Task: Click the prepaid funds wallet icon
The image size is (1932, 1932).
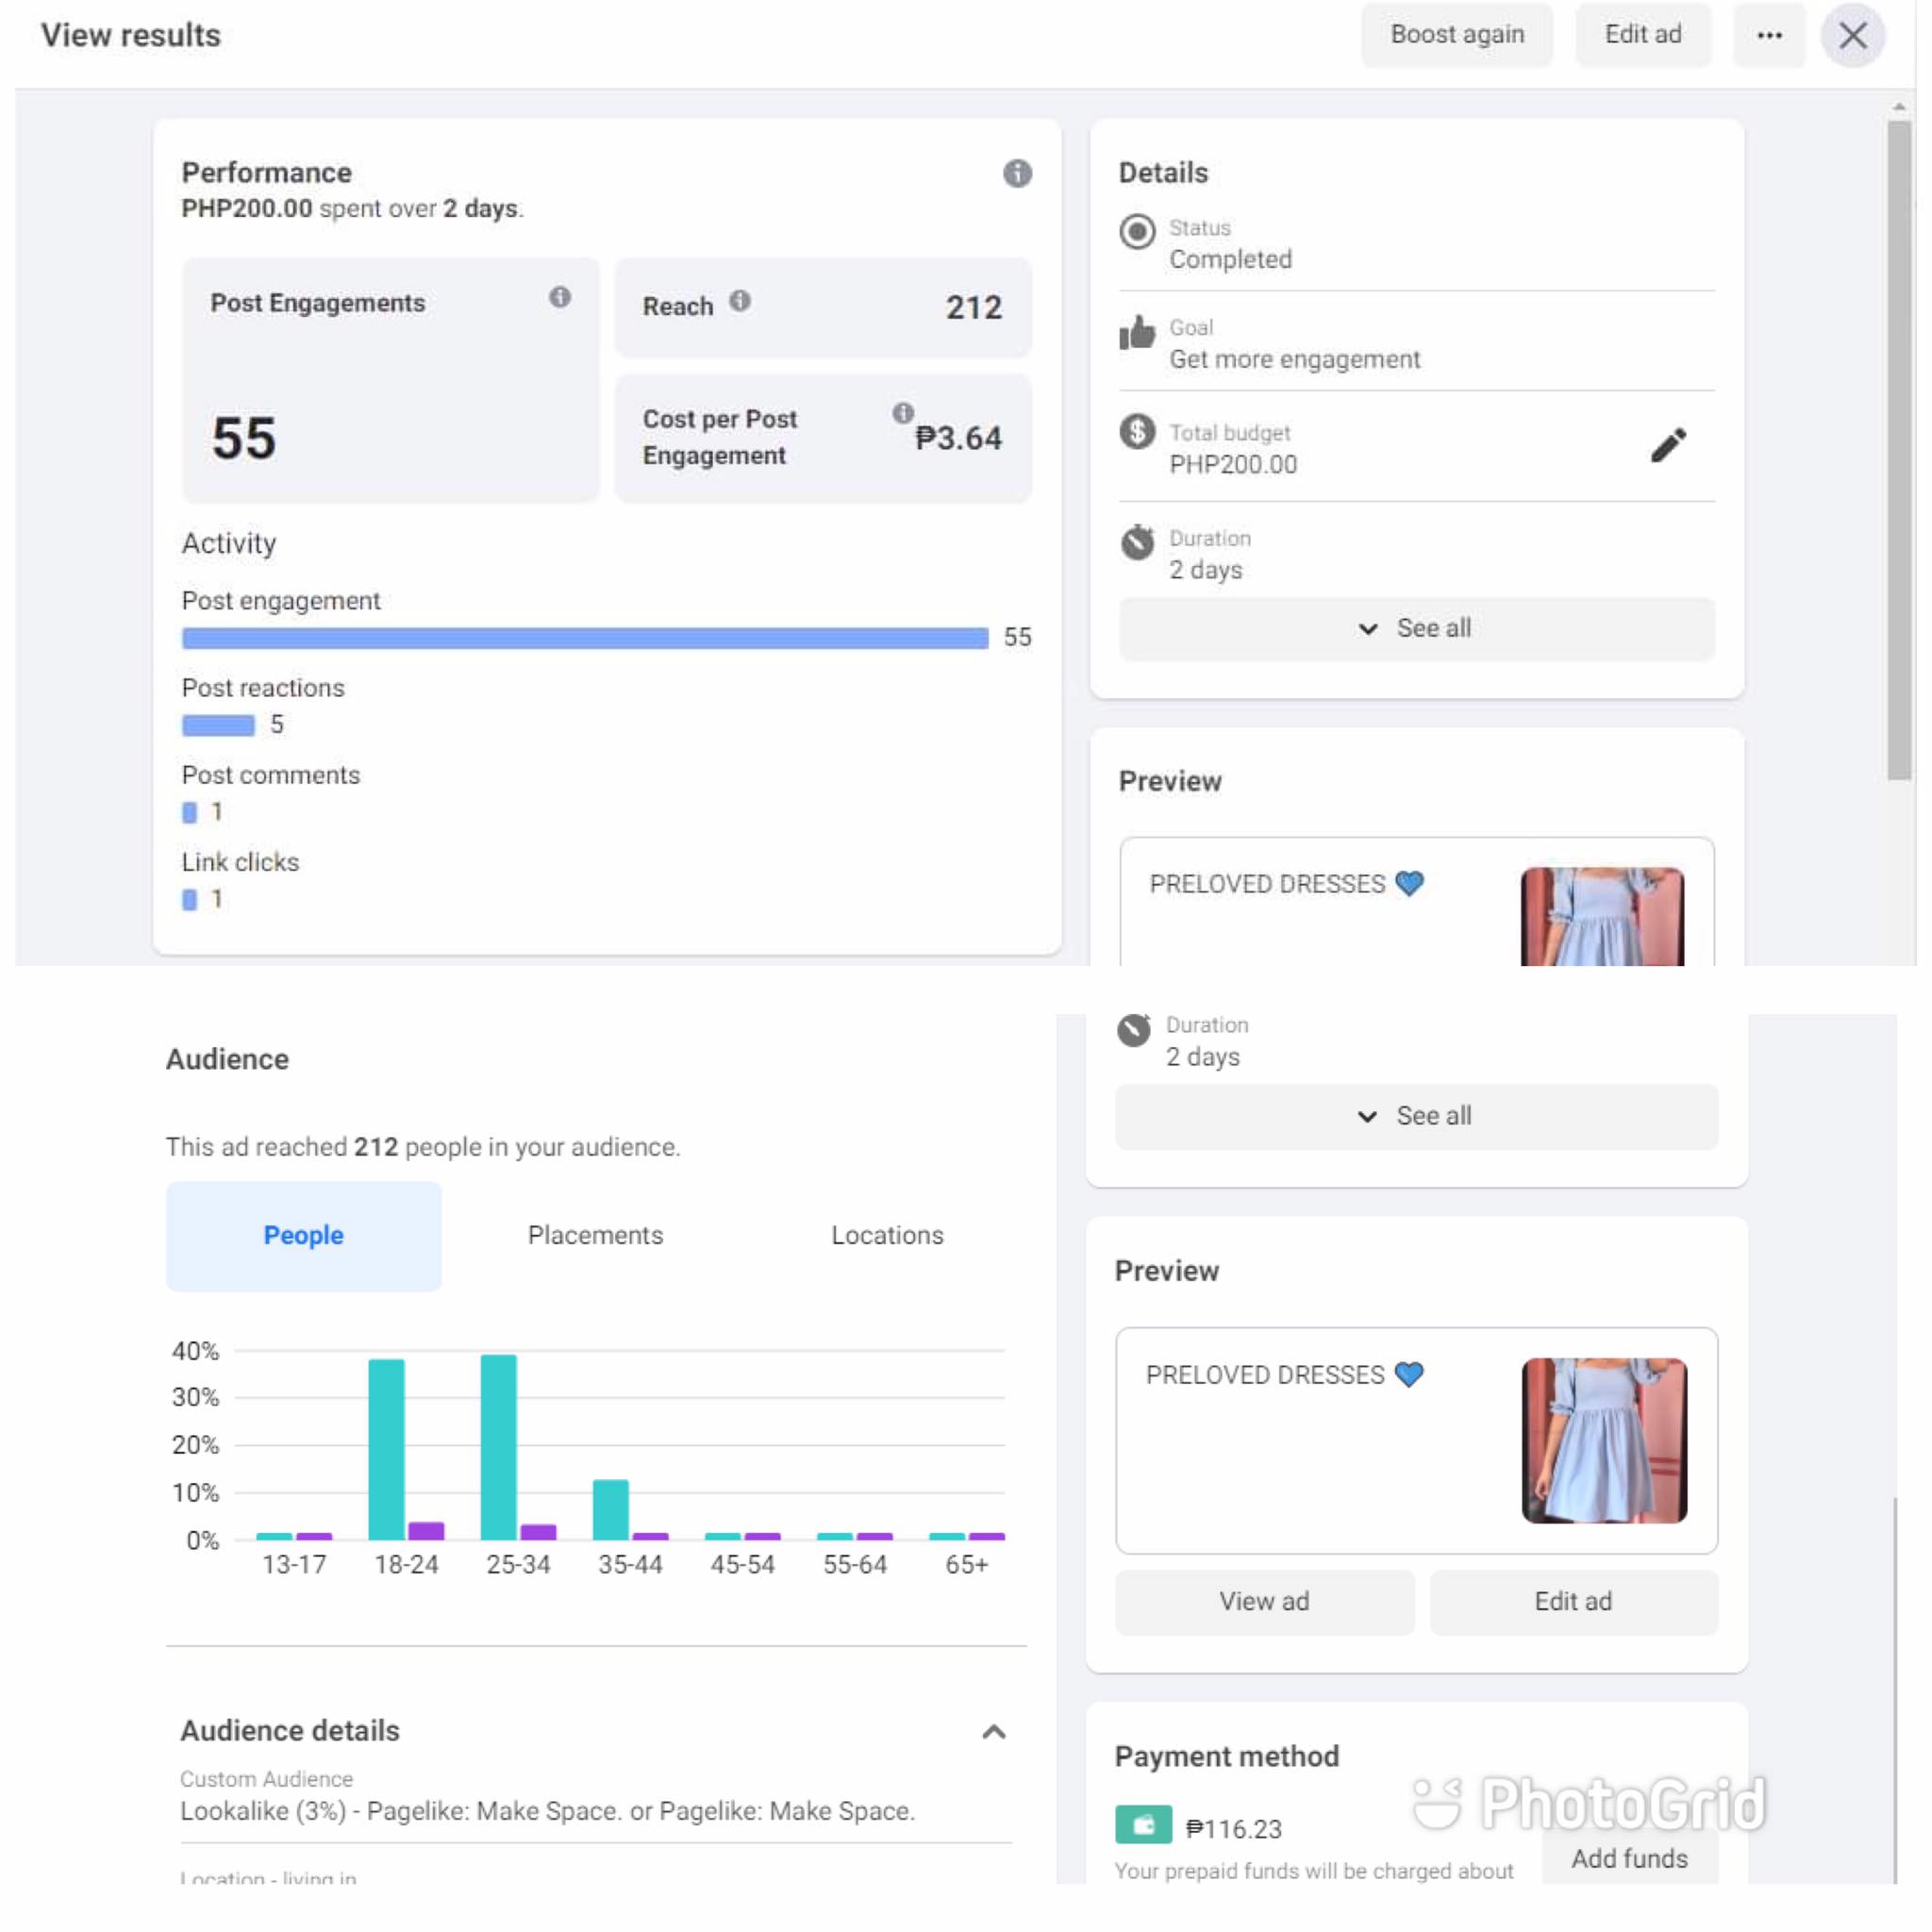Action: coord(1143,1825)
